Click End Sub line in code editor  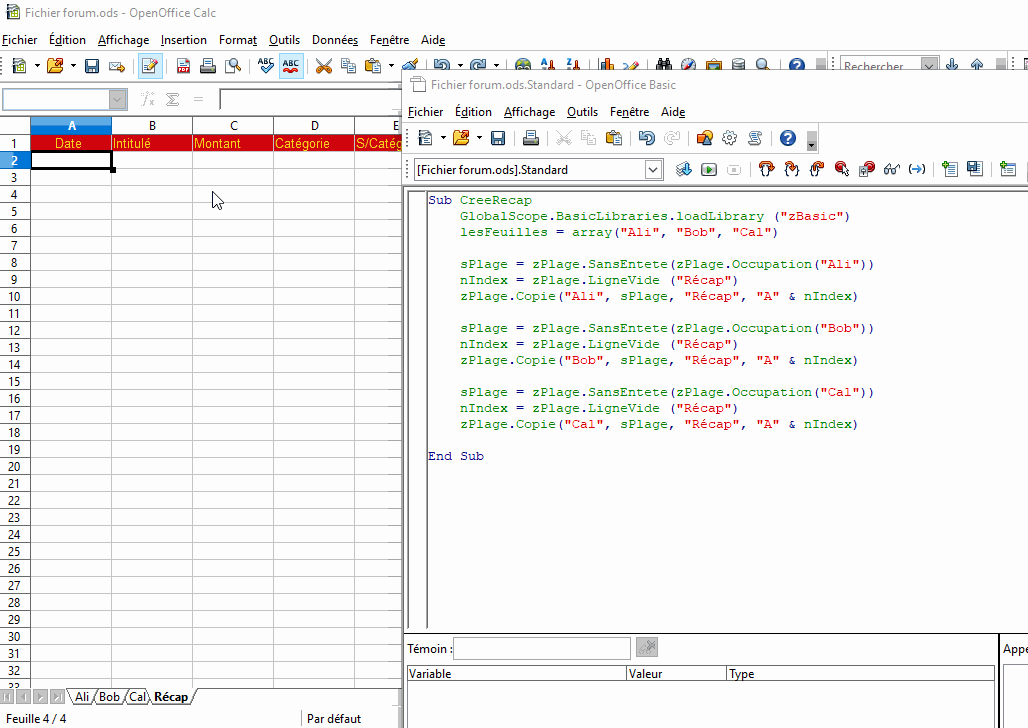tap(456, 456)
